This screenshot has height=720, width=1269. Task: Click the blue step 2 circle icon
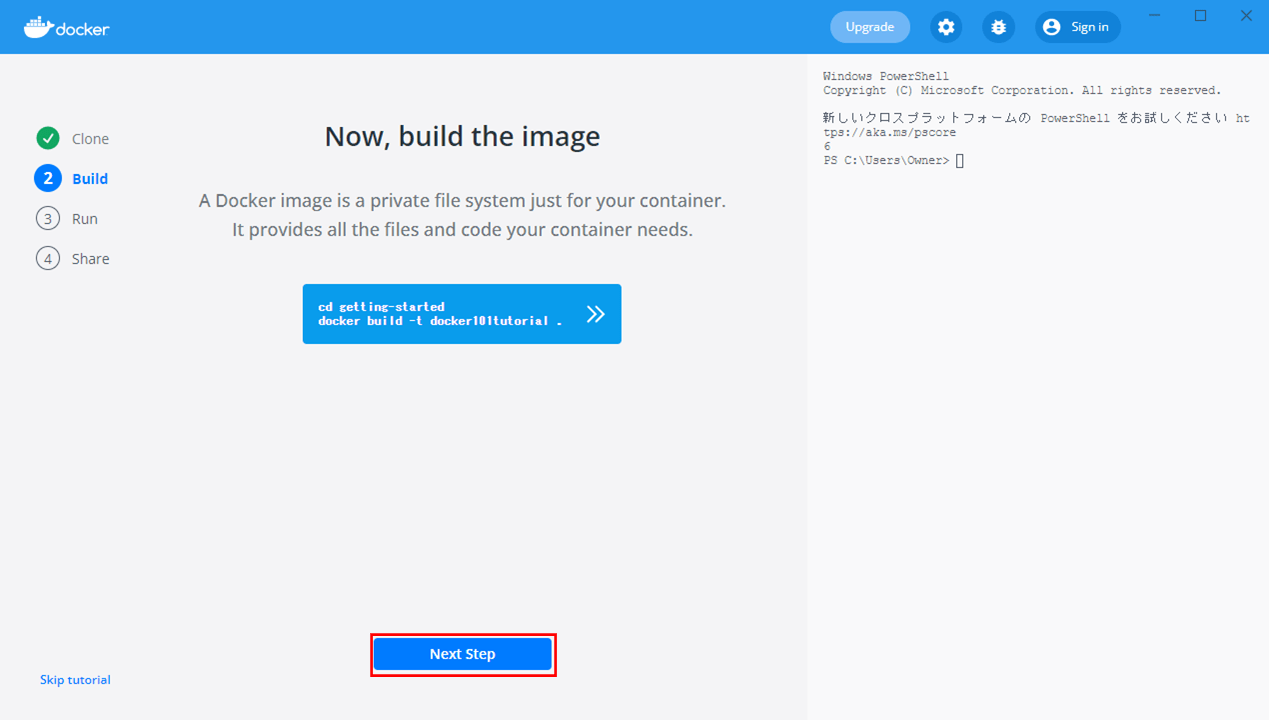click(x=48, y=178)
